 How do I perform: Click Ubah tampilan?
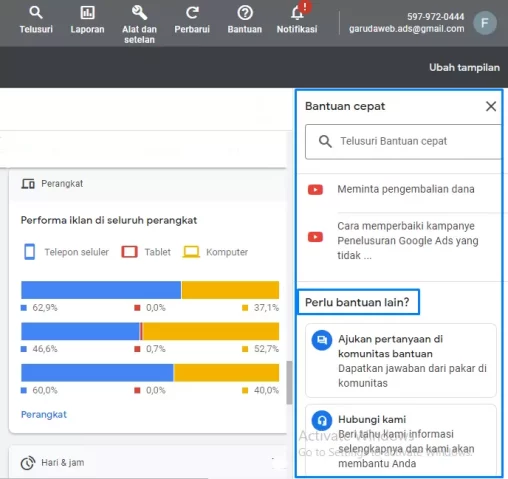point(464,68)
